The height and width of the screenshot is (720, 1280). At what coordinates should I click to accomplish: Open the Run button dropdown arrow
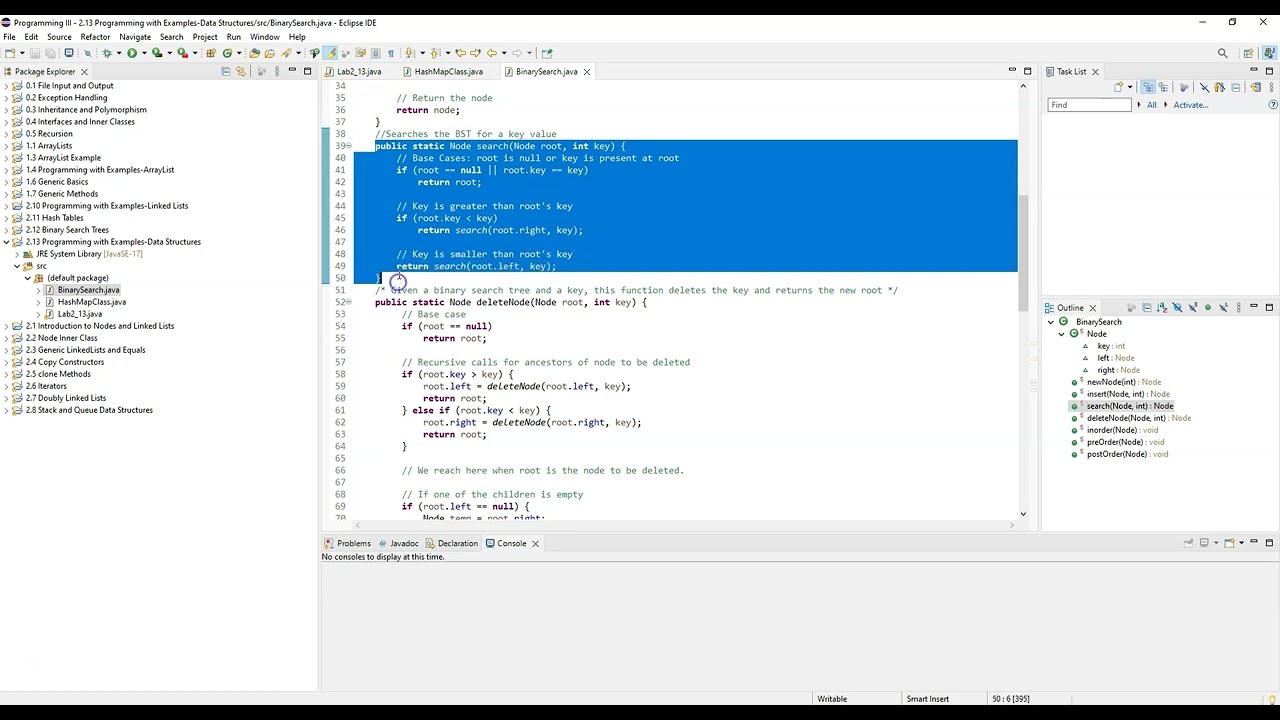(x=143, y=53)
